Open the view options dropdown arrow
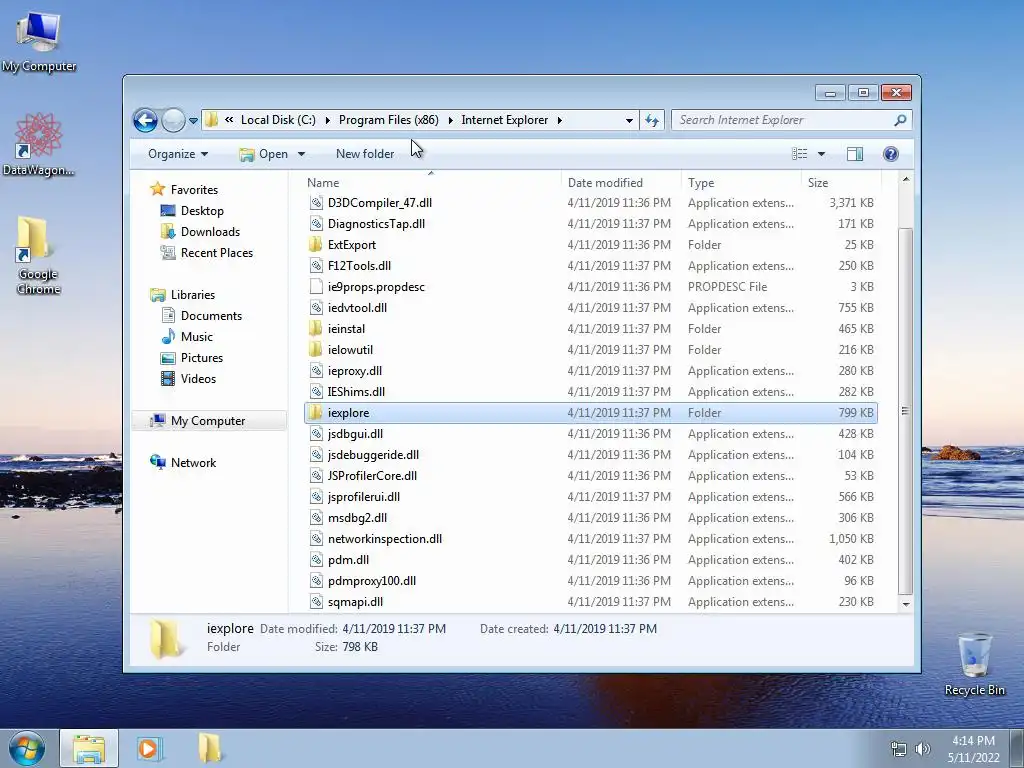Screen dimensions: 1024x768 click(x=822, y=154)
